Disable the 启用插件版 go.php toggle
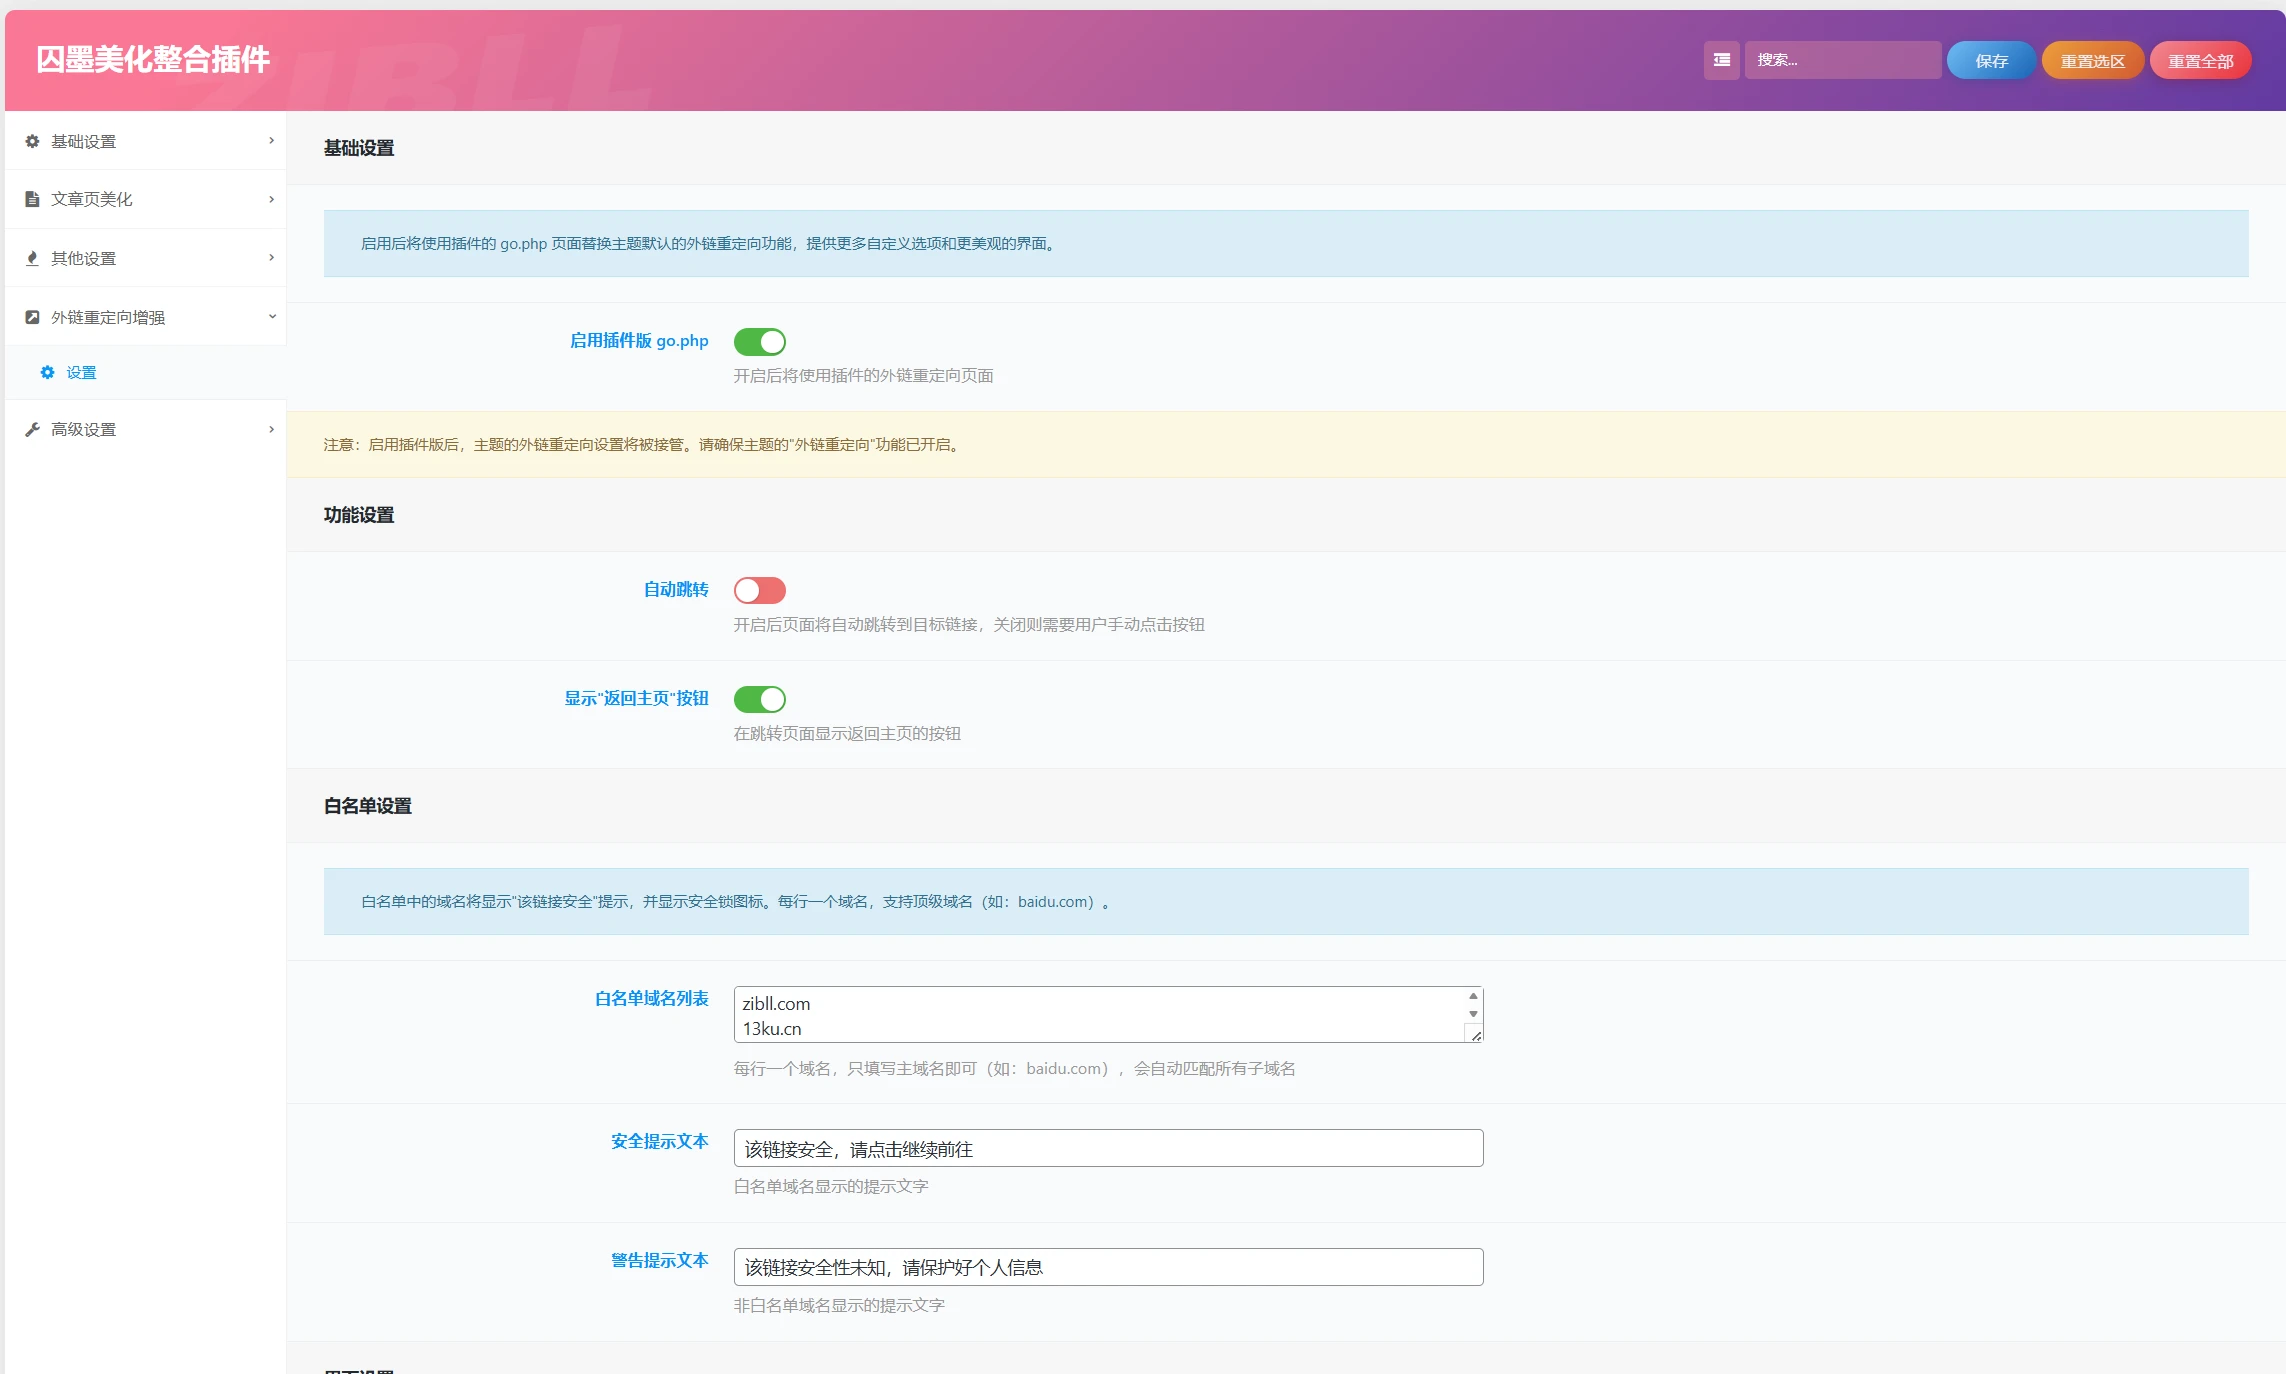2286x1374 pixels. [759, 342]
